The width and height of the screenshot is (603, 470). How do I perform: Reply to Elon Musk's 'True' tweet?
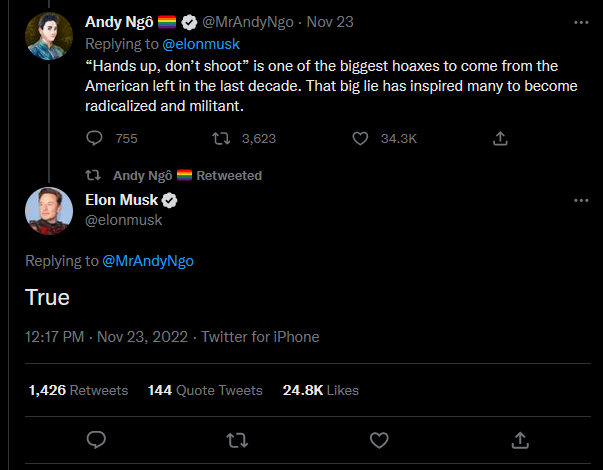click(x=96, y=440)
